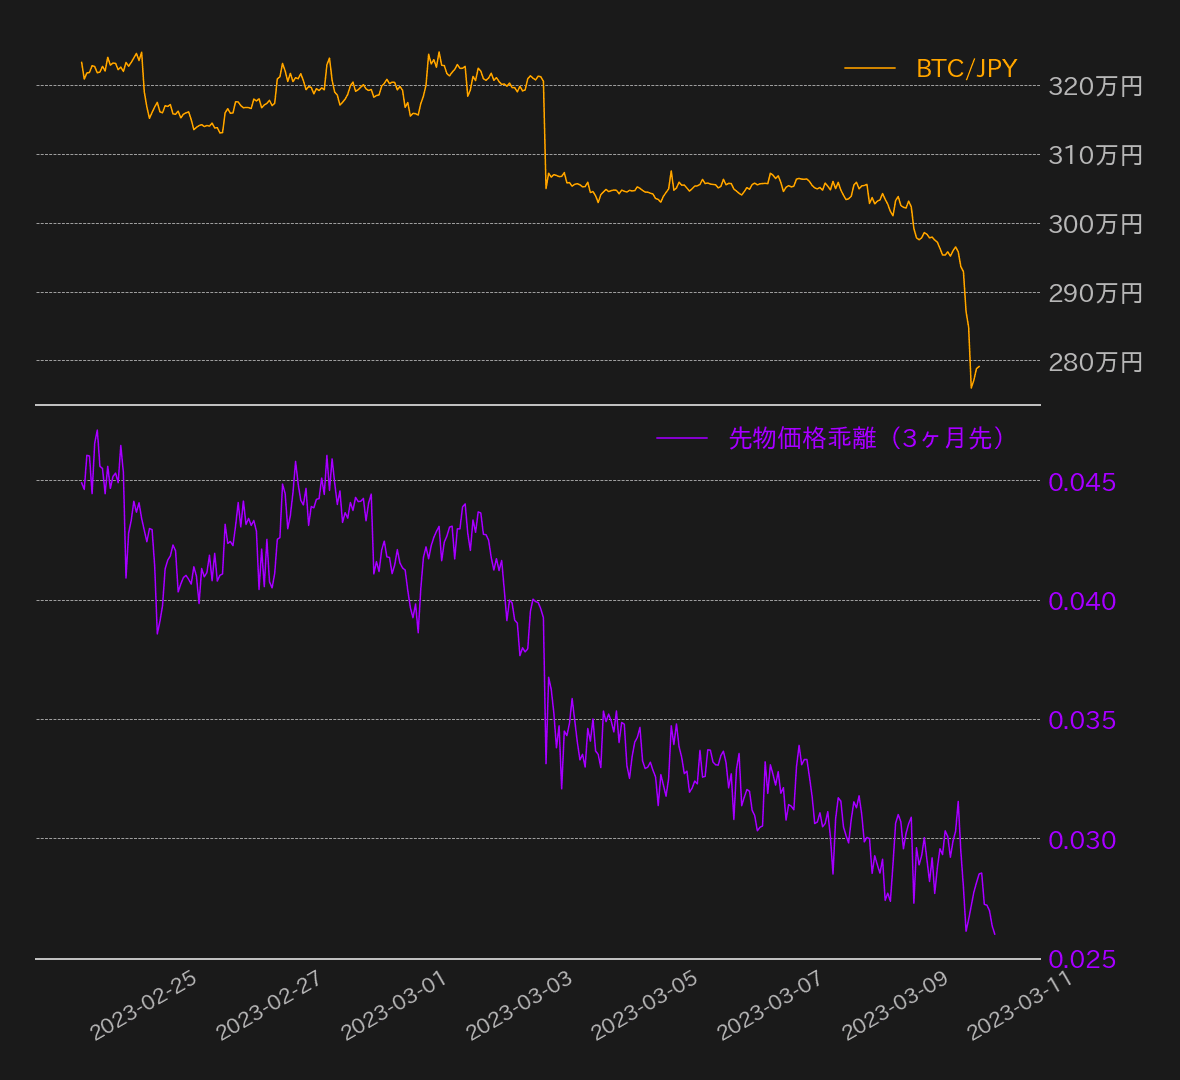Click the 2023-03-01 date label
The width and height of the screenshot is (1180, 1080).
click(394, 1006)
